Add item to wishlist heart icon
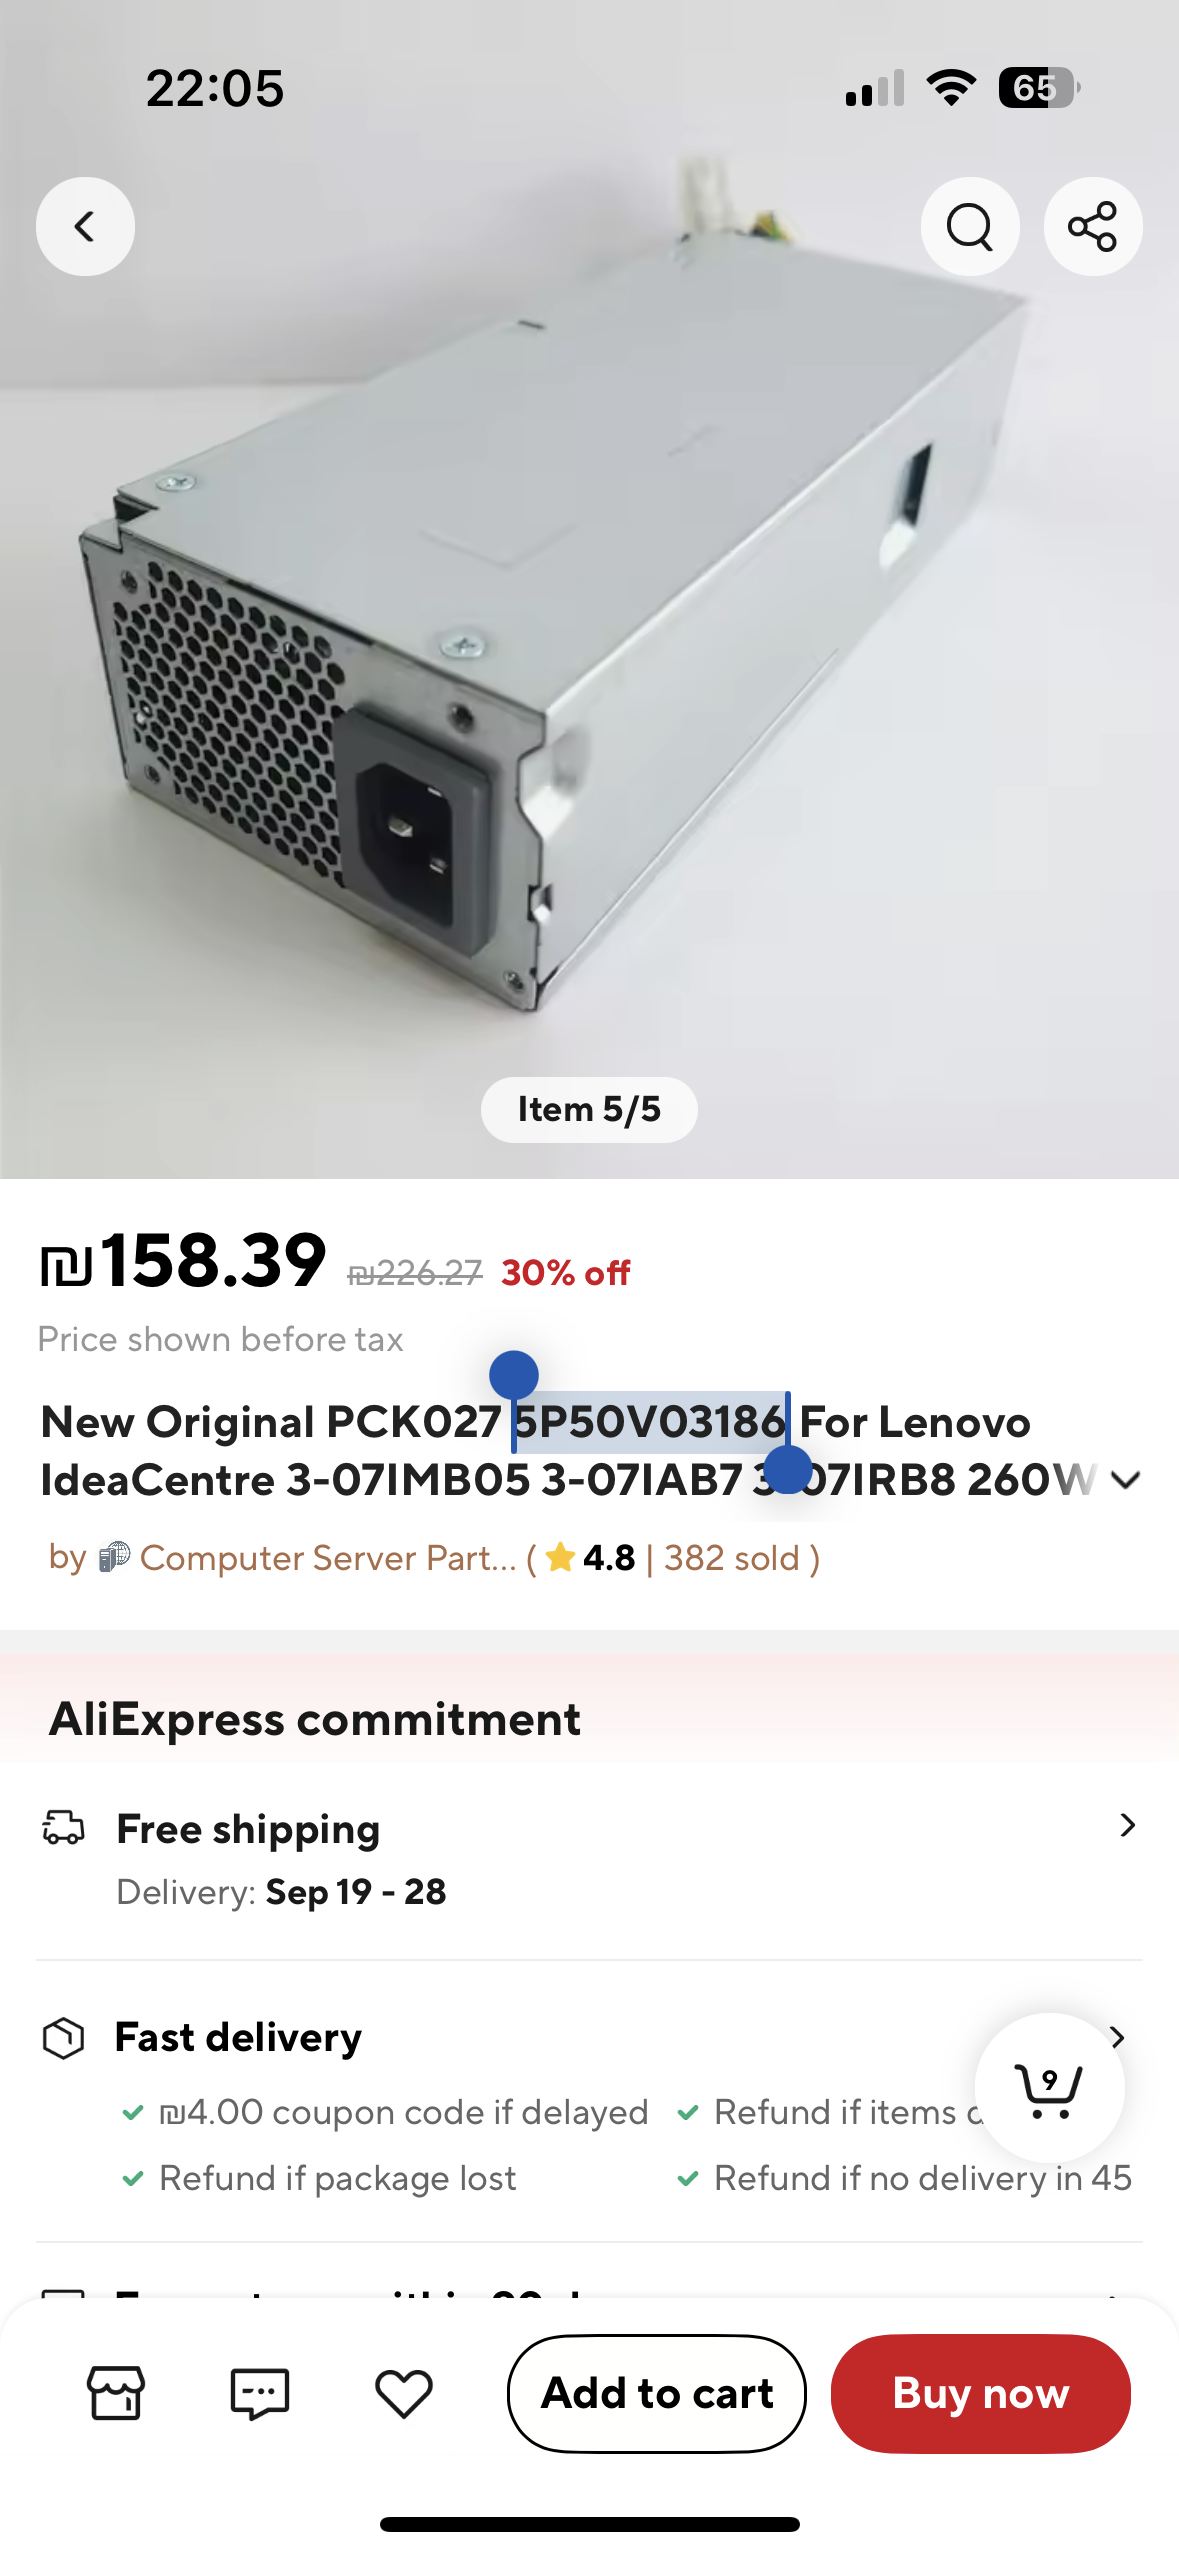Screen dimensions: 1179x2556 point(404,2393)
